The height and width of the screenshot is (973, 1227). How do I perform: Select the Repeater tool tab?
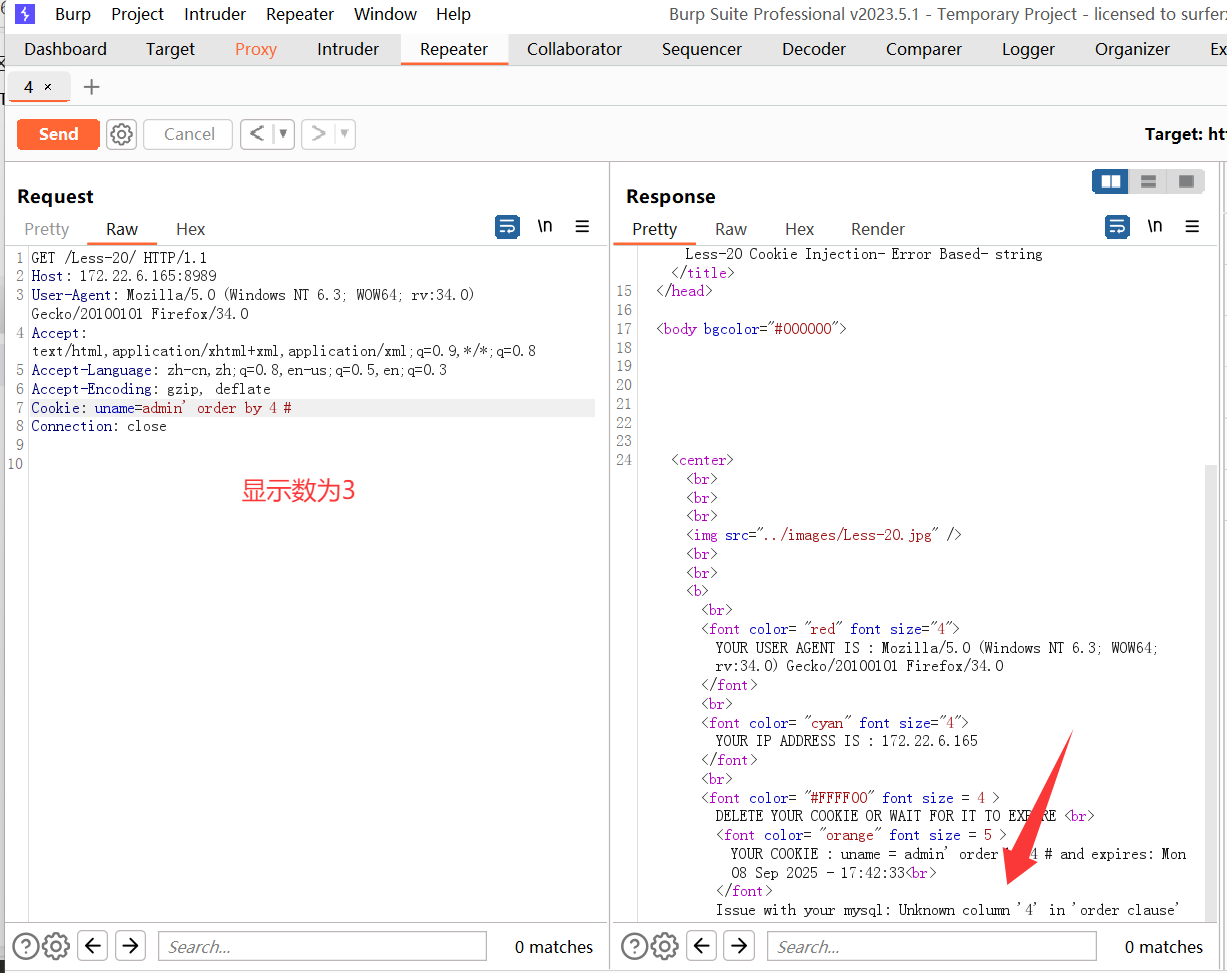pyautogui.click(x=454, y=49)
